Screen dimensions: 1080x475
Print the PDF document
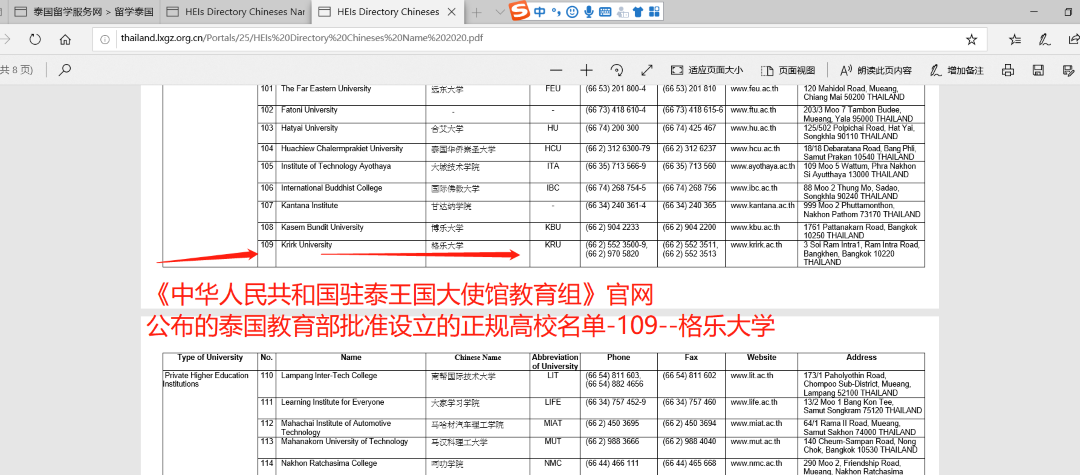1008,70
